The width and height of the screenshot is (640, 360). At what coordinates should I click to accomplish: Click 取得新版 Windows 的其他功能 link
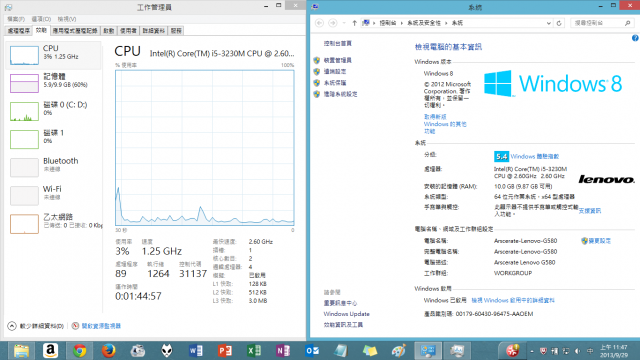445,124
